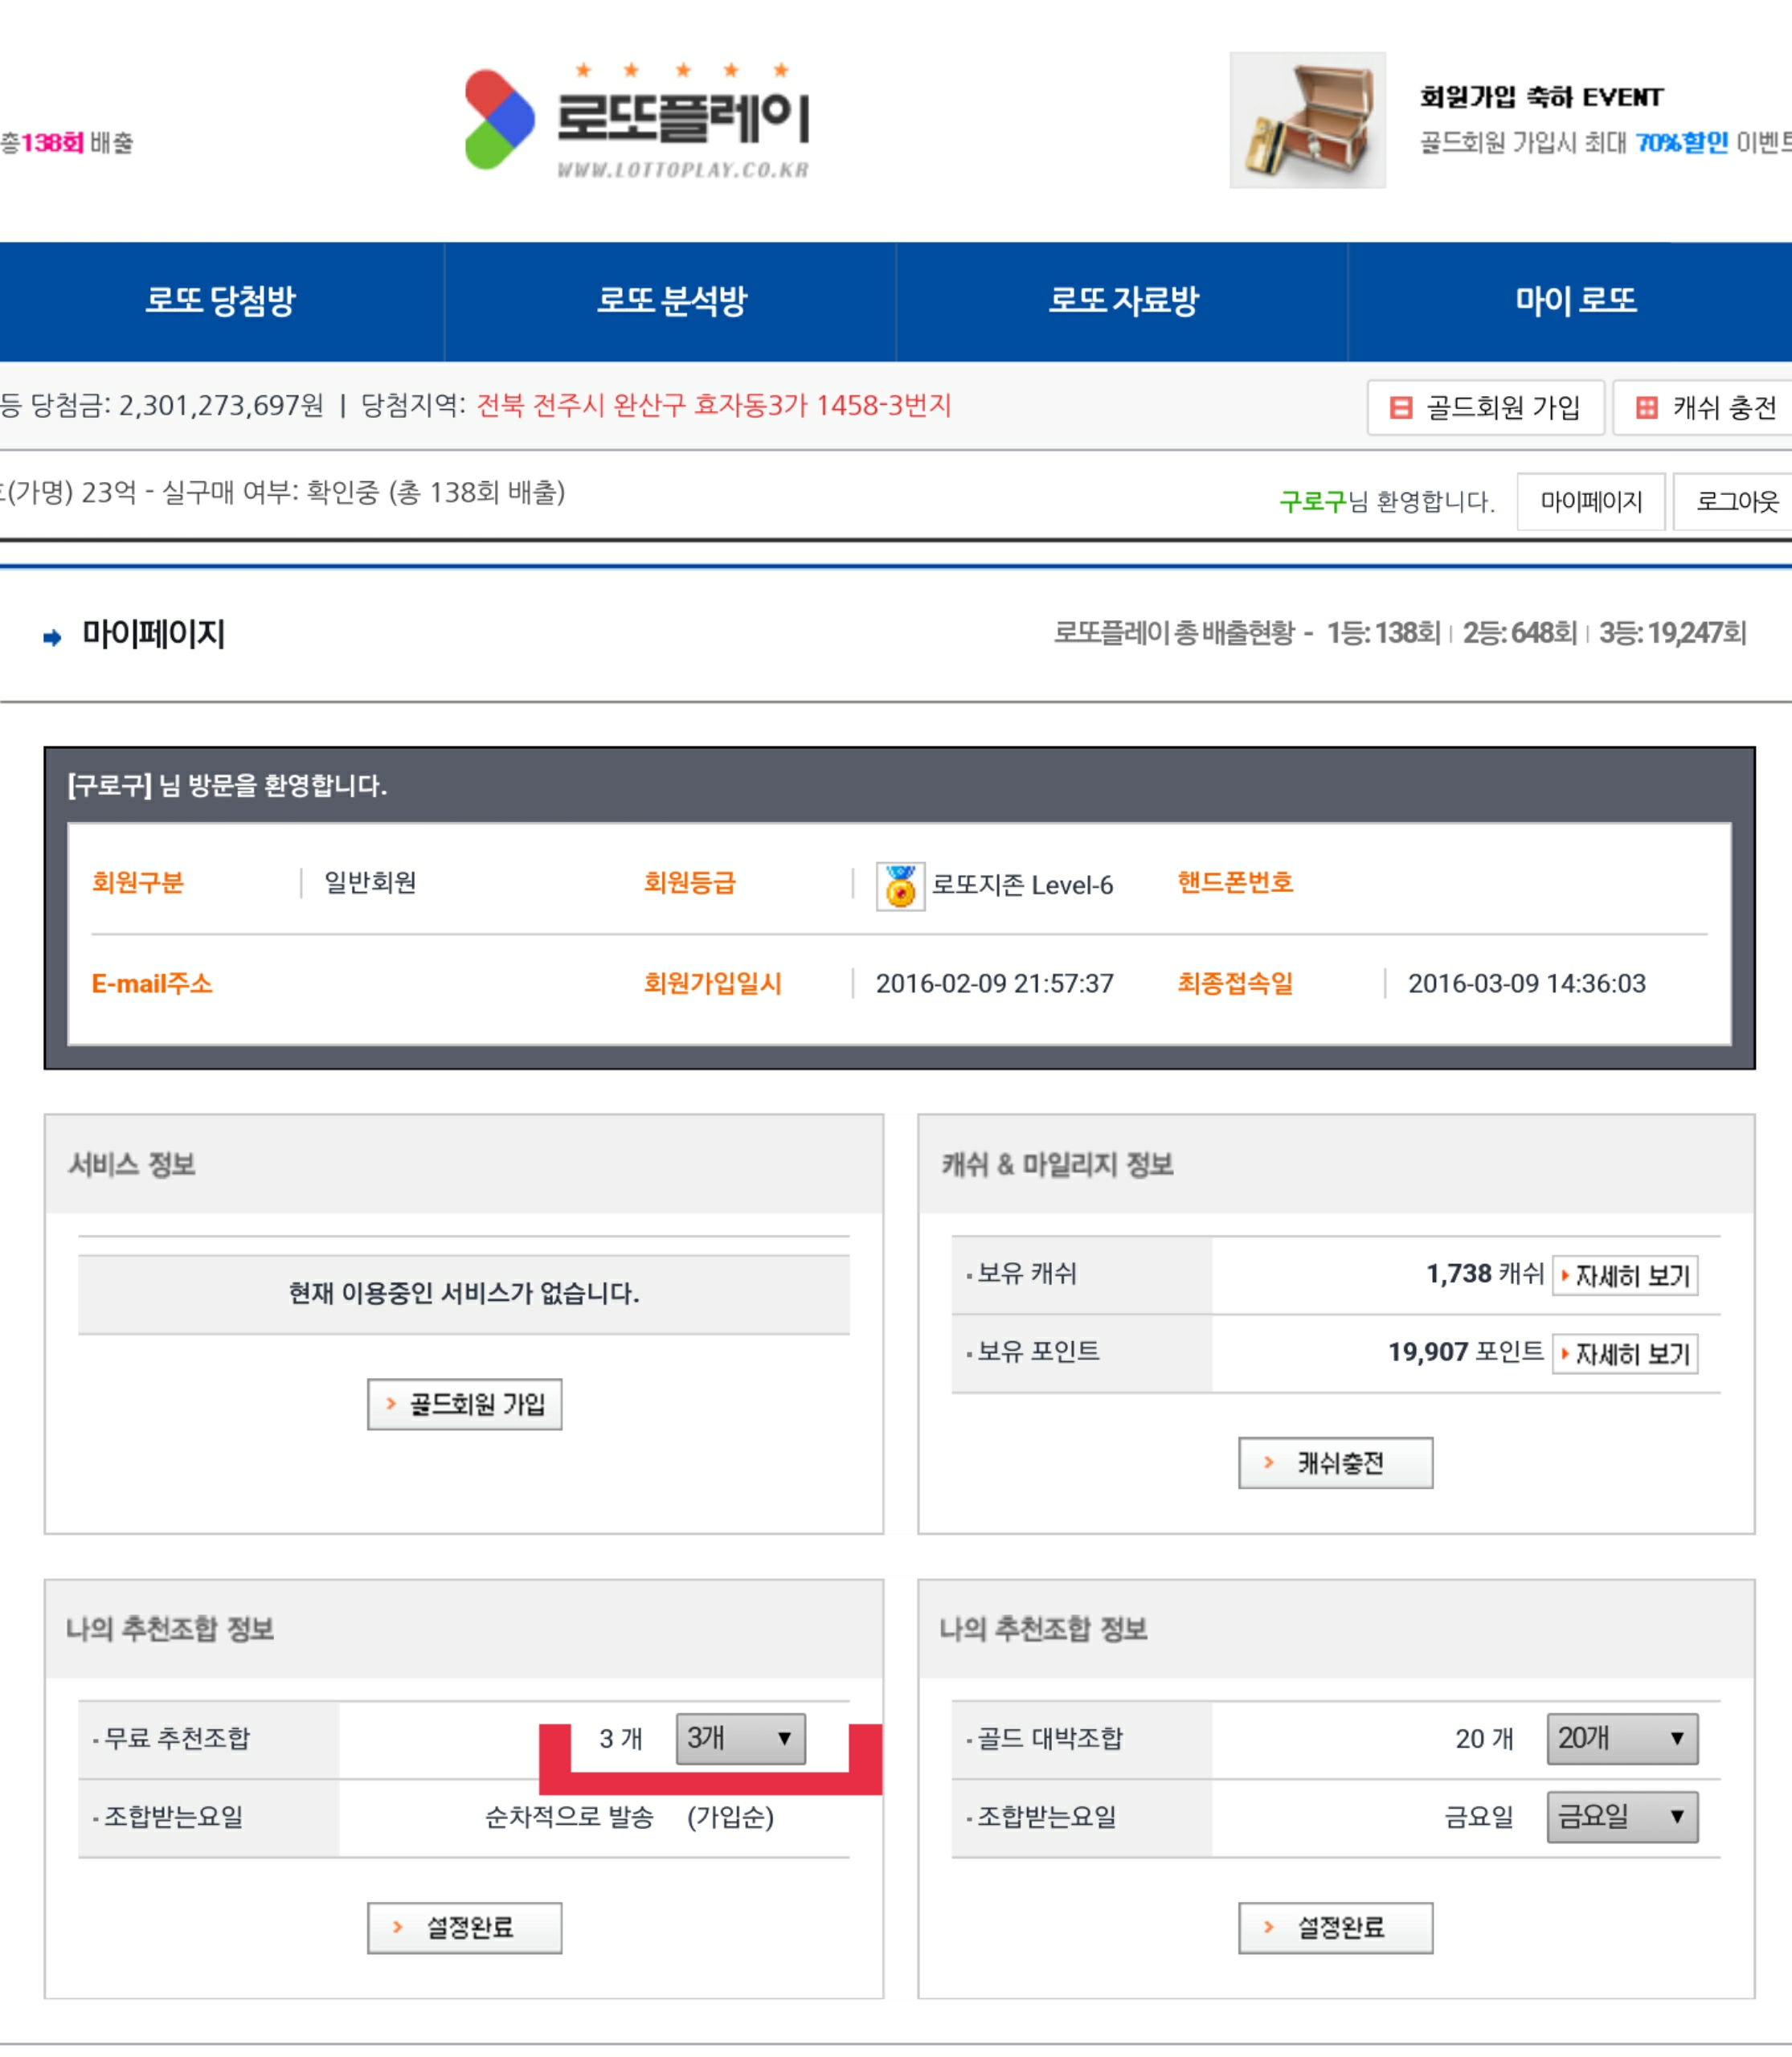Go to the 로또 자료방 menu
Screen dimensions: 1792x2057
1122,300
